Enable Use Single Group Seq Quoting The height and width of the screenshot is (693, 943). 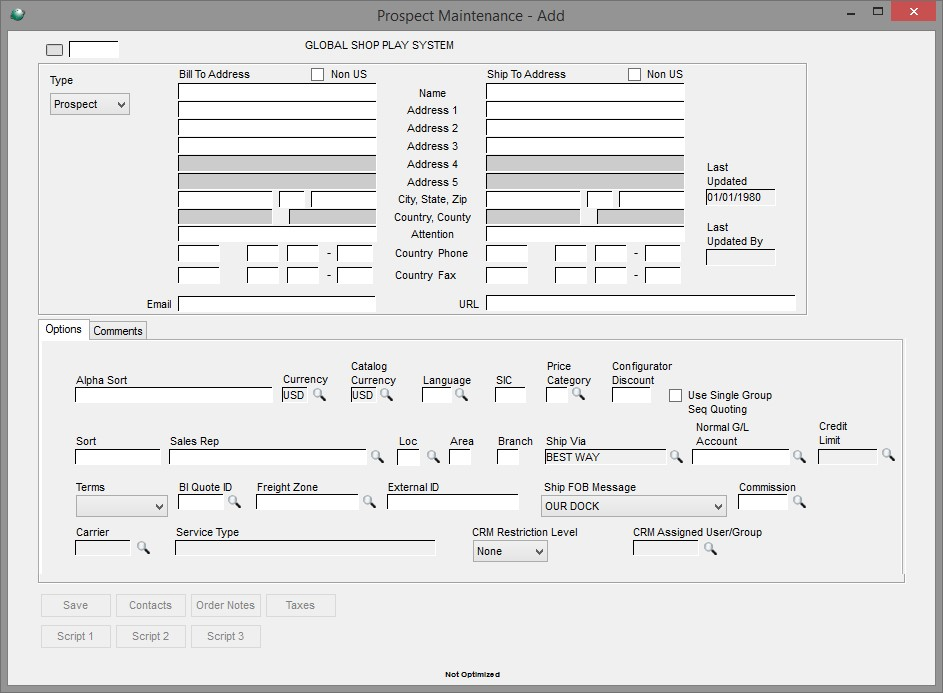coord(675,395)
